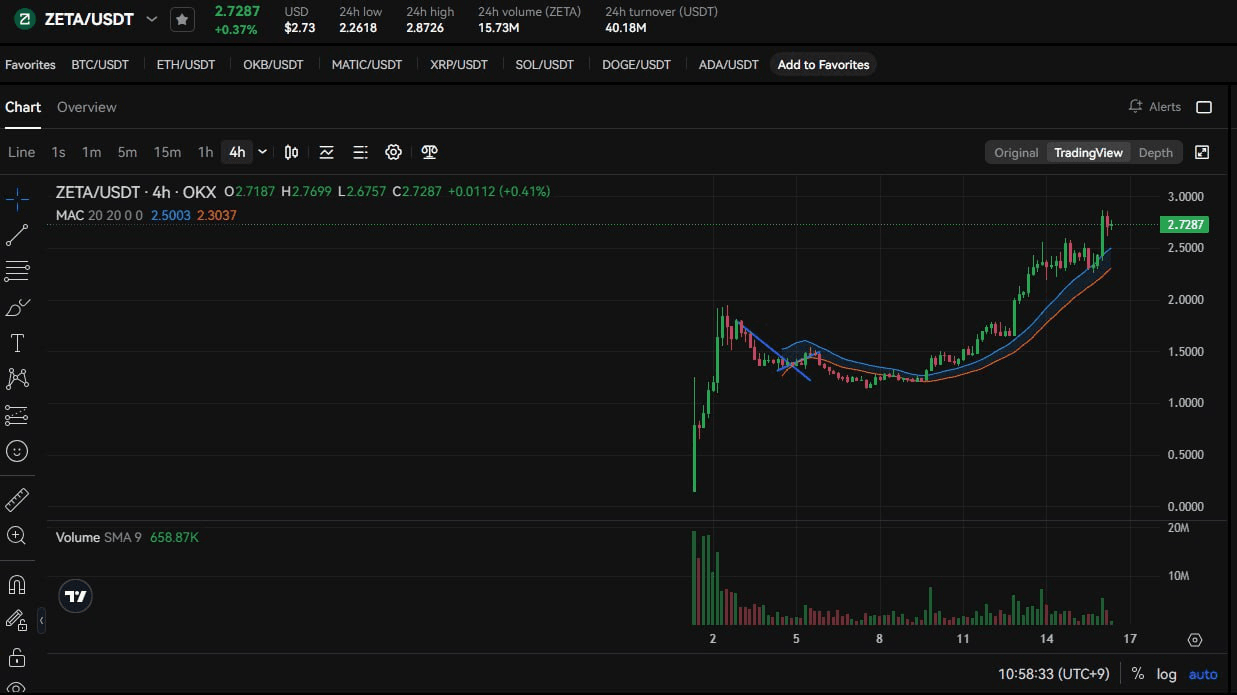Open the emoji icons tool
The image size is (1237, 695).
[x=17, y=451]
